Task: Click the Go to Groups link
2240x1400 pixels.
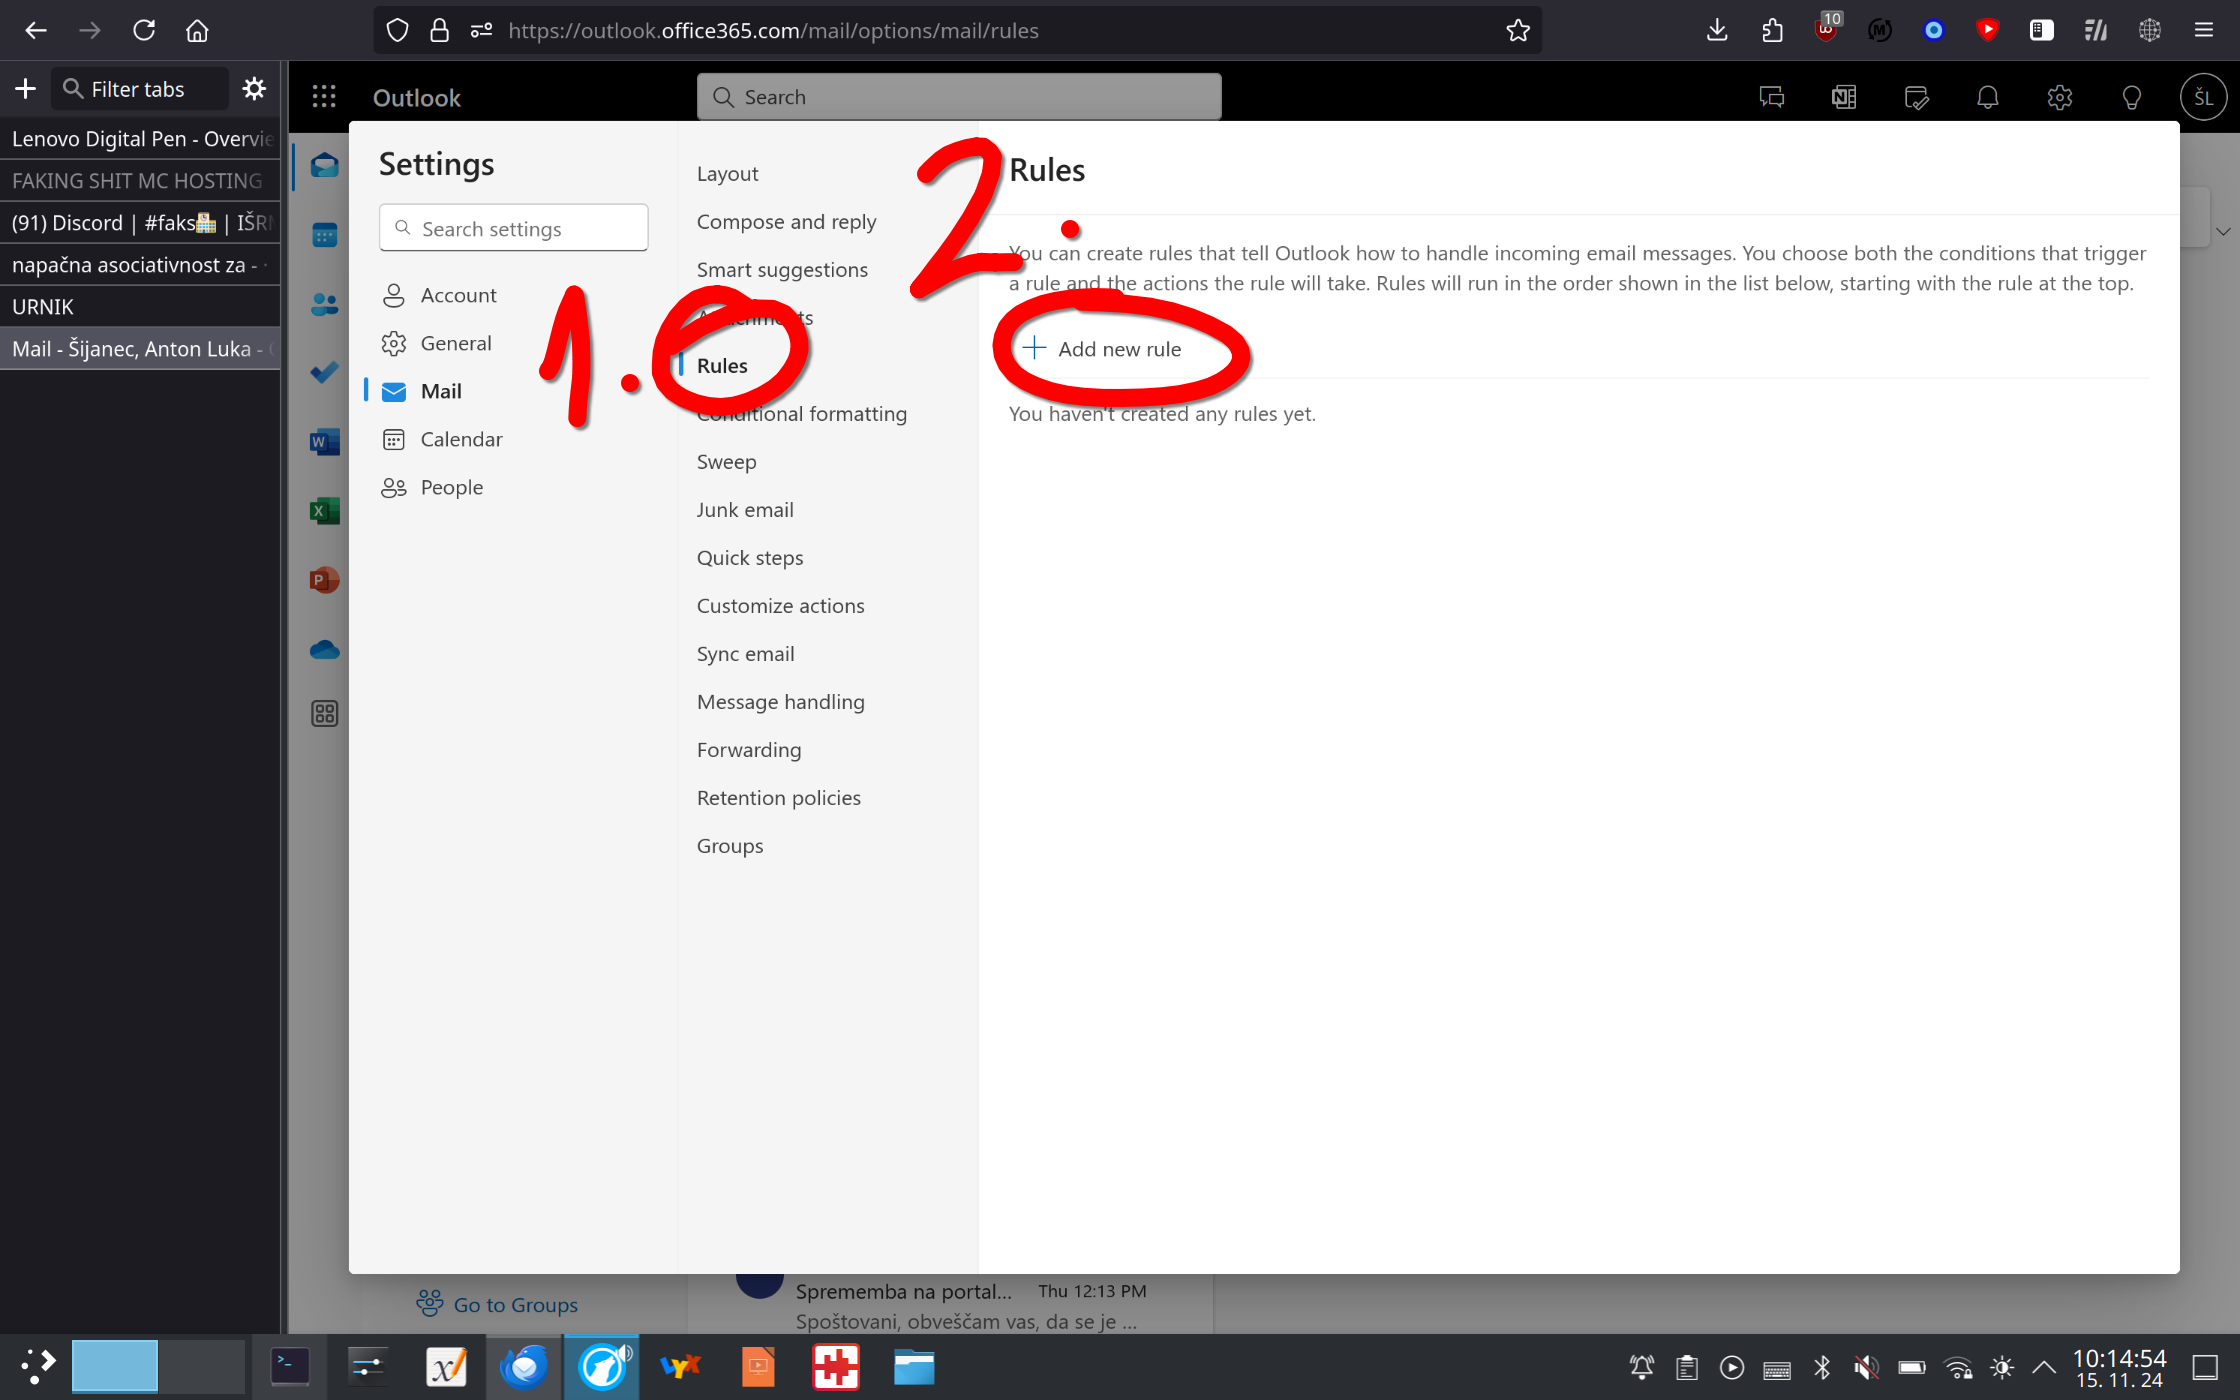Action: 515,1305
